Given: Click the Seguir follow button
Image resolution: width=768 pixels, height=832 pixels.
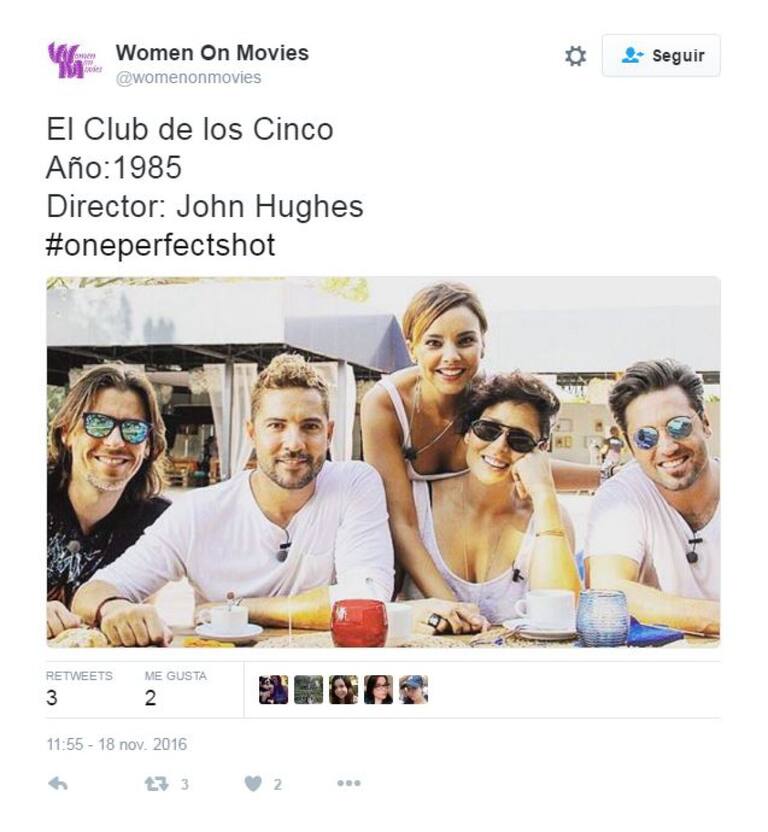Looking at the screenshot, I should point(661,56).
